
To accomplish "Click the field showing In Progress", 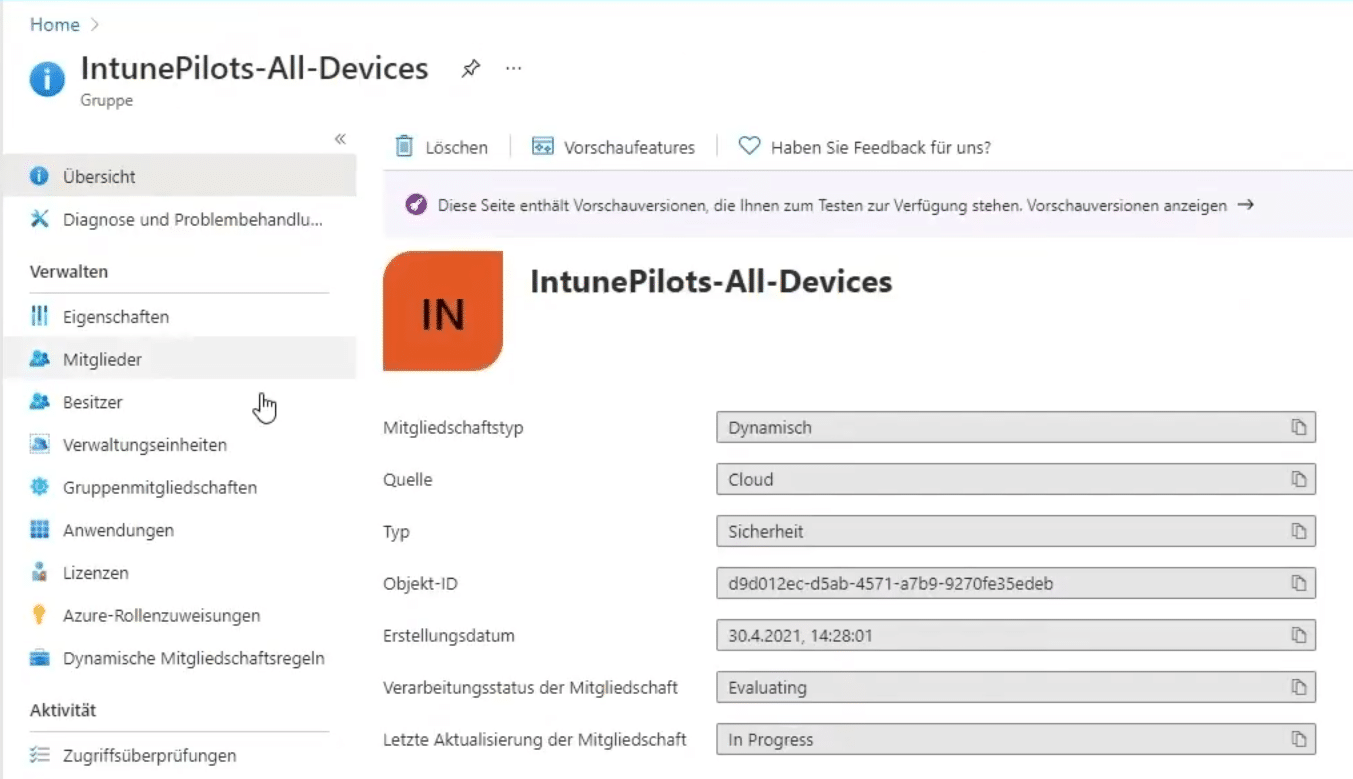I will point(1016,740).
